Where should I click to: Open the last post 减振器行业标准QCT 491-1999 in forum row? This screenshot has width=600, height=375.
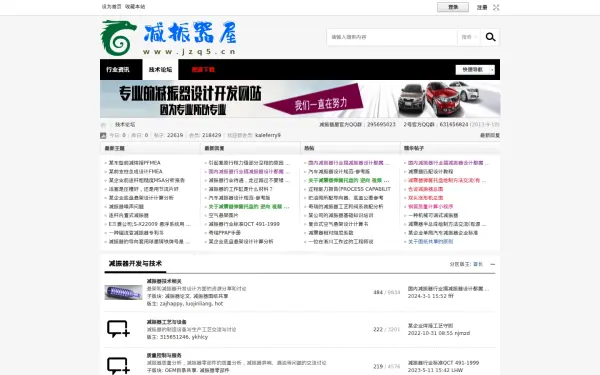pos(443,363)
